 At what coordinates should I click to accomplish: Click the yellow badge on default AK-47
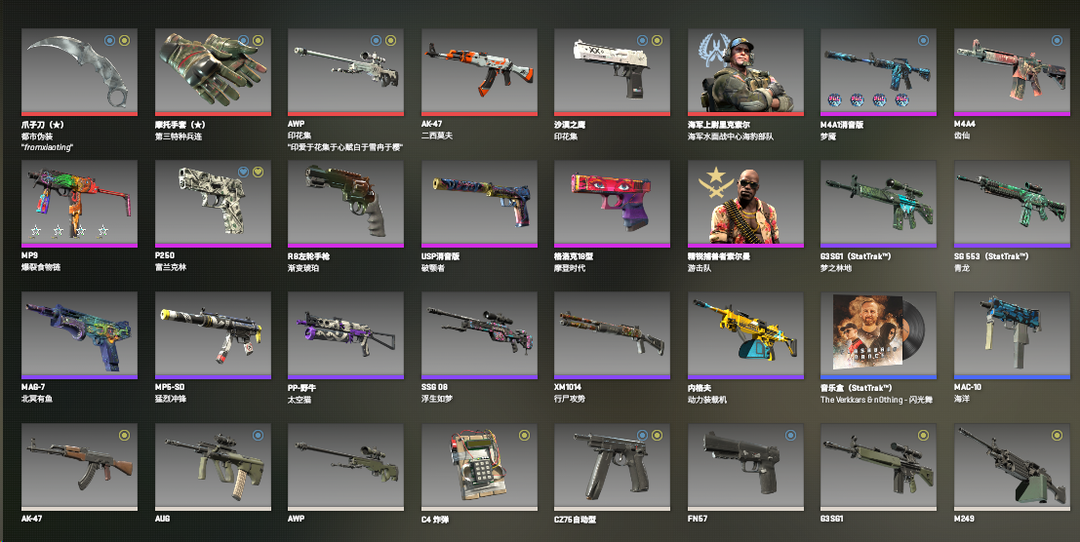pos(124,435)
